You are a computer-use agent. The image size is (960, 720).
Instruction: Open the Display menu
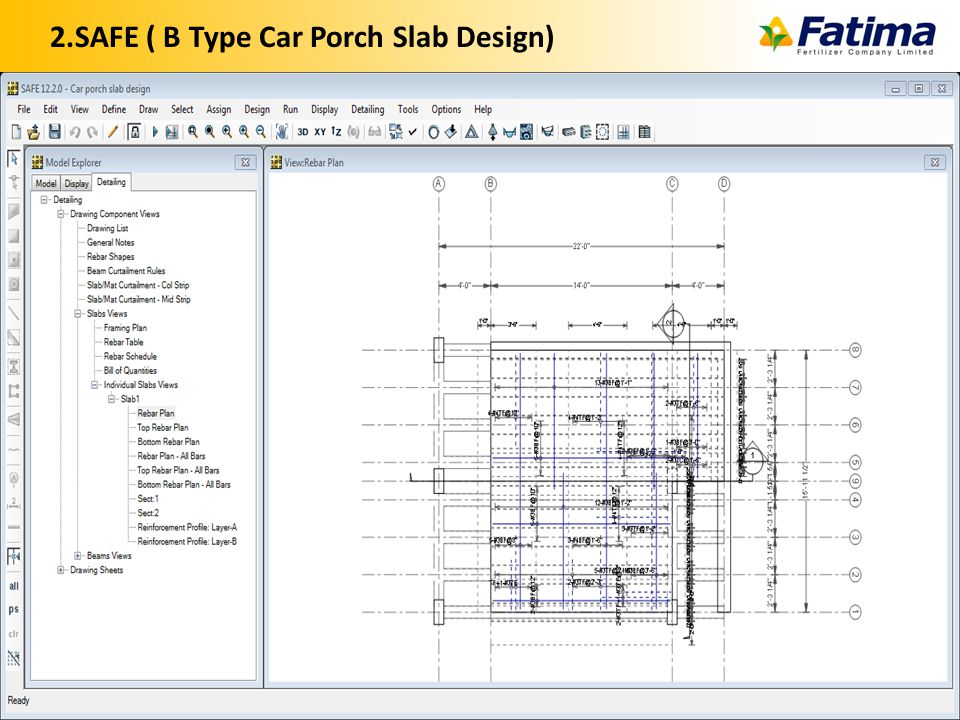(x=324, y=110)
